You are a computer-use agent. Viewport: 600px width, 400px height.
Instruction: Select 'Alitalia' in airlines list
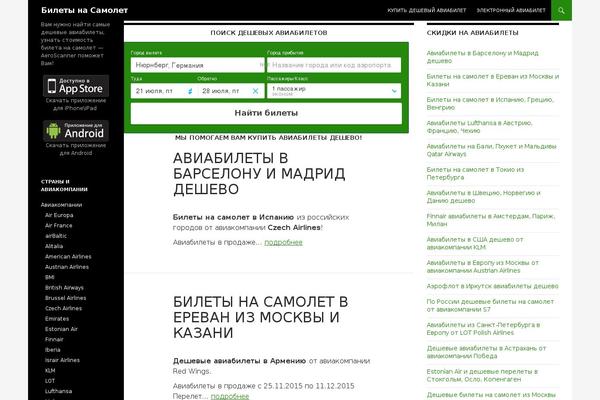pyautogui.click(x=54, y=246)
